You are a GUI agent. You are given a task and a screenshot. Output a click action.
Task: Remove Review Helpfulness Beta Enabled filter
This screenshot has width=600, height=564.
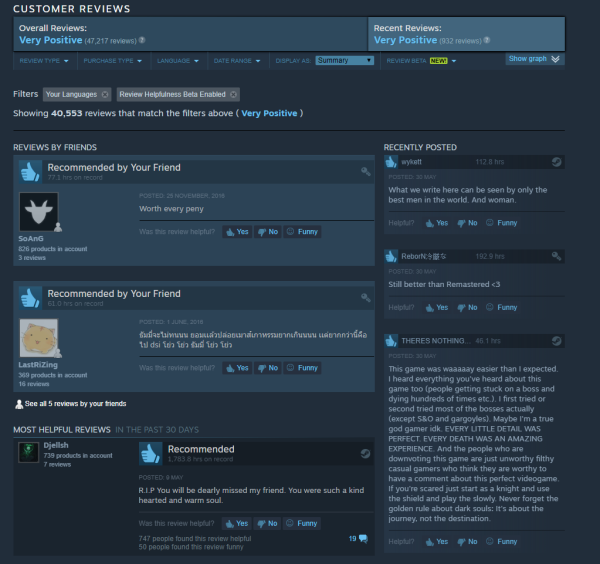click(x=233, y=95)
